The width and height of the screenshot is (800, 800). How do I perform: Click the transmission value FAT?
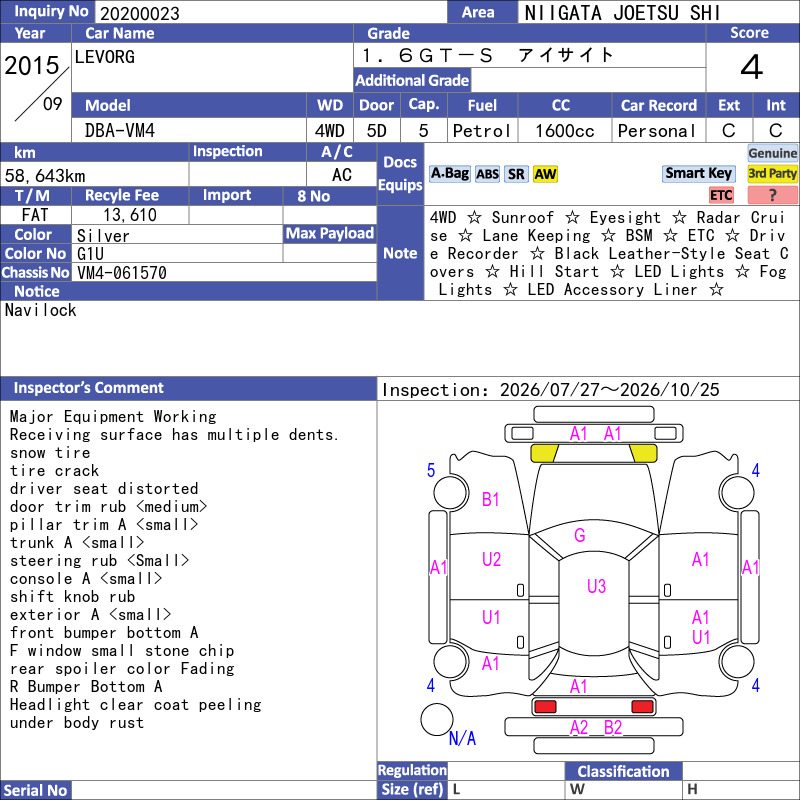(x=35, y=215)
